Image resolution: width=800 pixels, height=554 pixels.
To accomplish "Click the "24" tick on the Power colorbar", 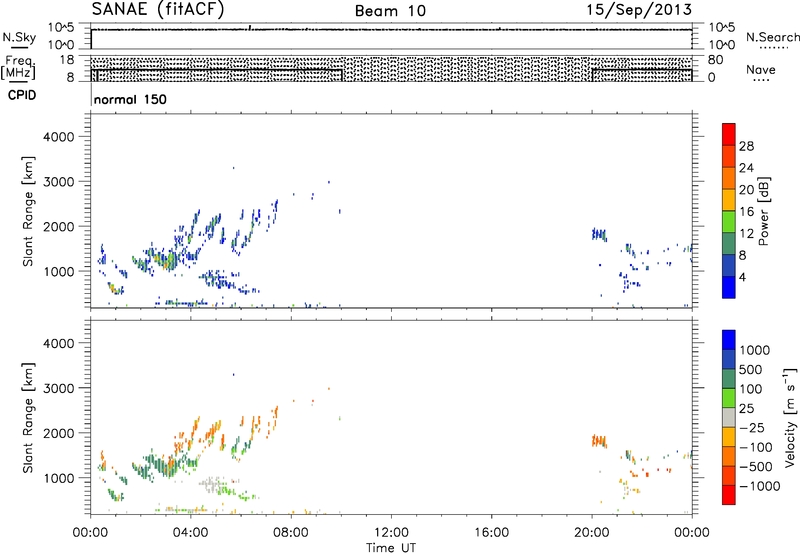I will click(x=746, y=168).
